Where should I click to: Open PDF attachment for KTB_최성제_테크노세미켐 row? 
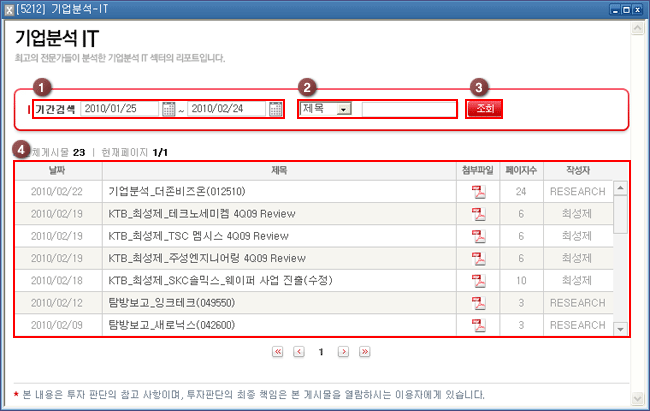pos(477,214)
